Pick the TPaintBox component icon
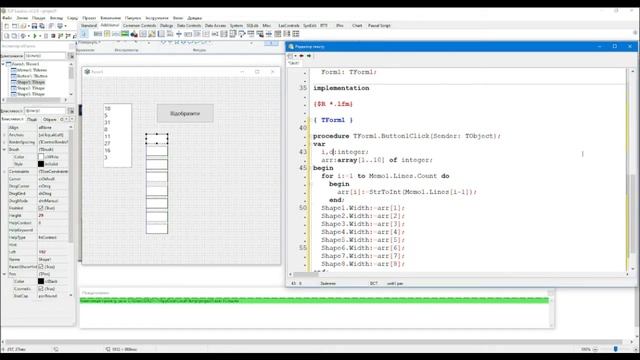Image resolution: width=640 pixels, height=360 pixels. point(152,34)
